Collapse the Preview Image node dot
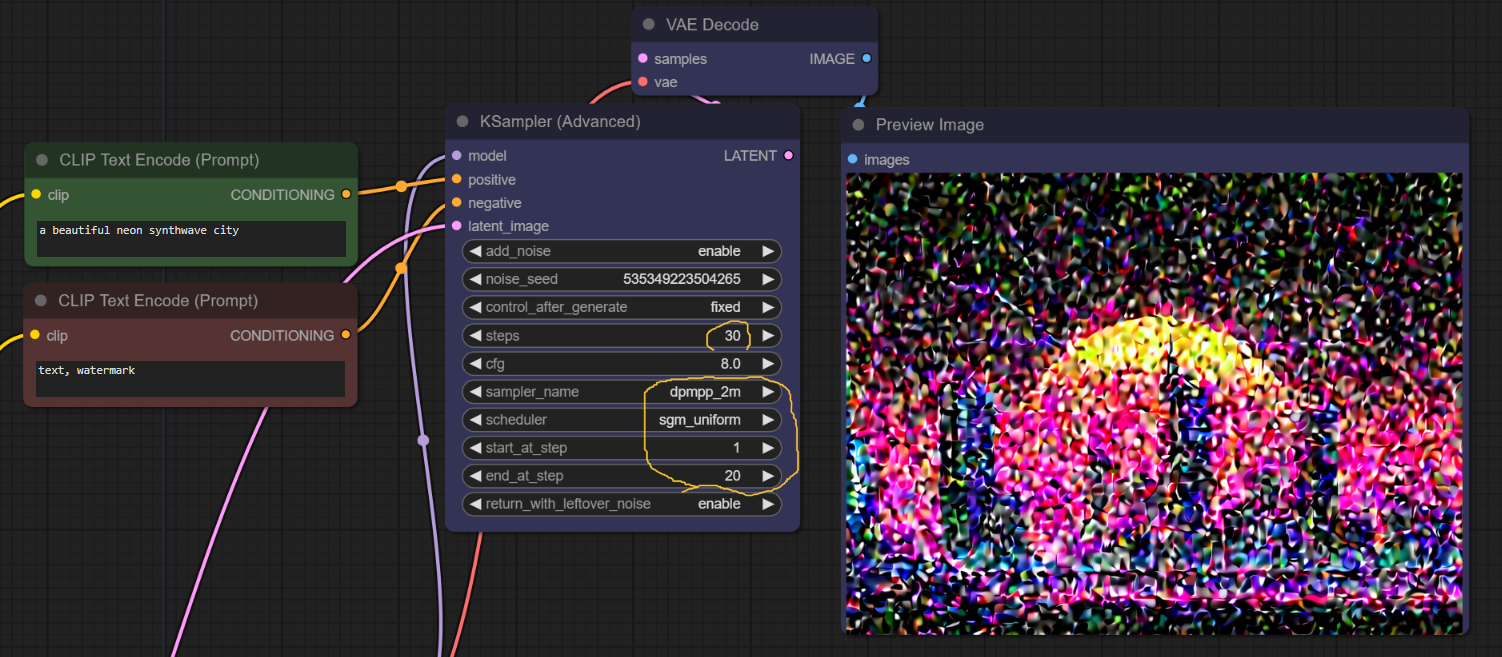 coord(858,125)
